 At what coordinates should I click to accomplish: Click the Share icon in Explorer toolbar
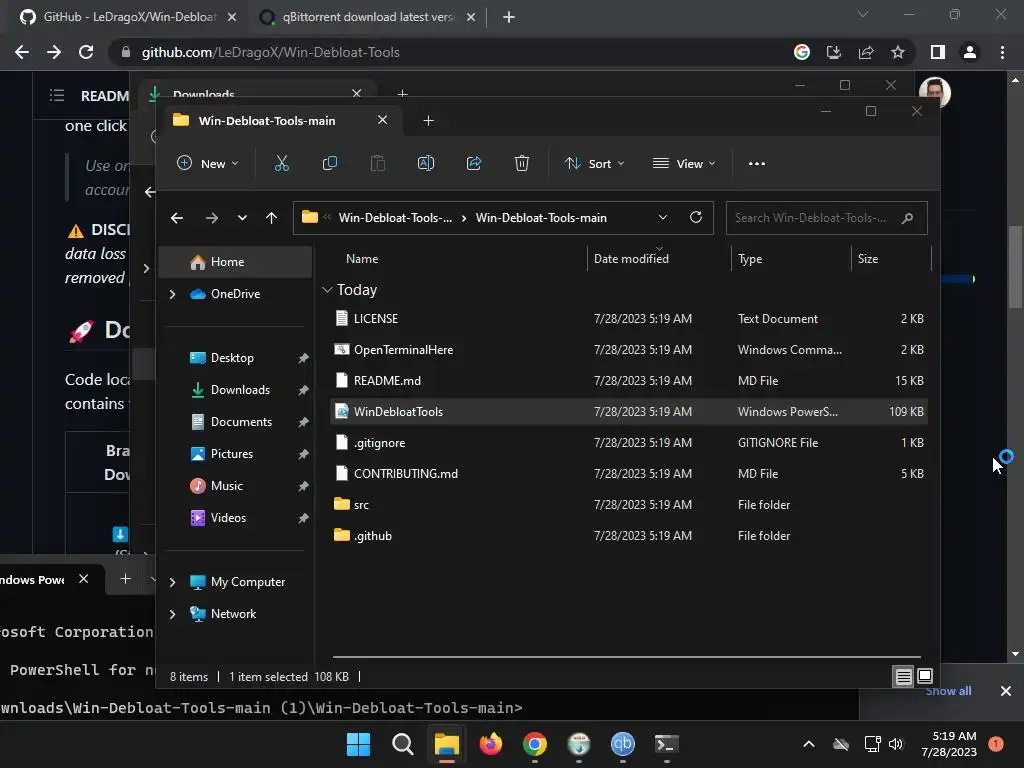[474, 163]
